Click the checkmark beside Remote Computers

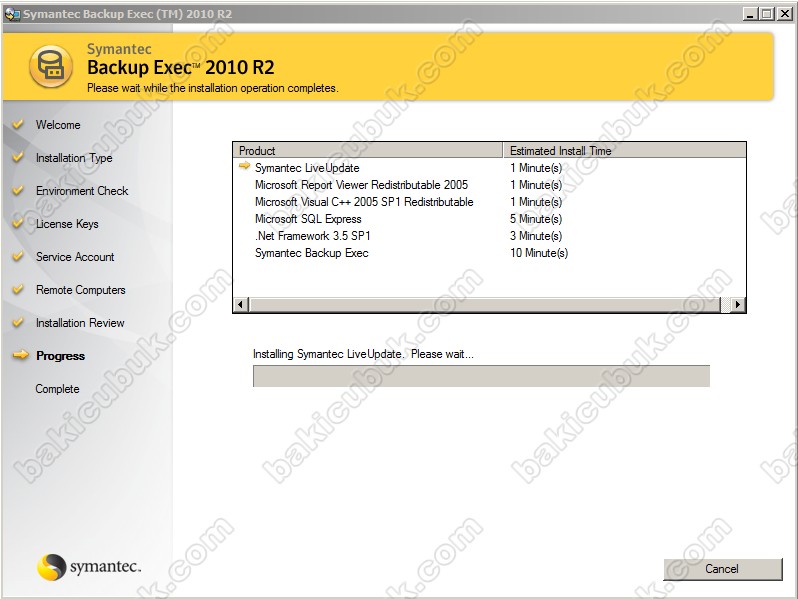tap(18, 289)
